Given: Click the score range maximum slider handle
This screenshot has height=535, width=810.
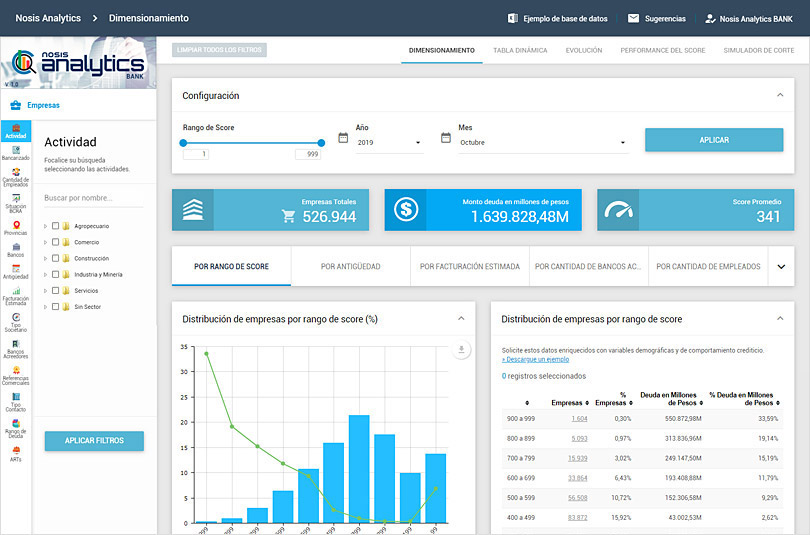Looking at the screenshot, I should pyautogui.click(x=321, y=143).
